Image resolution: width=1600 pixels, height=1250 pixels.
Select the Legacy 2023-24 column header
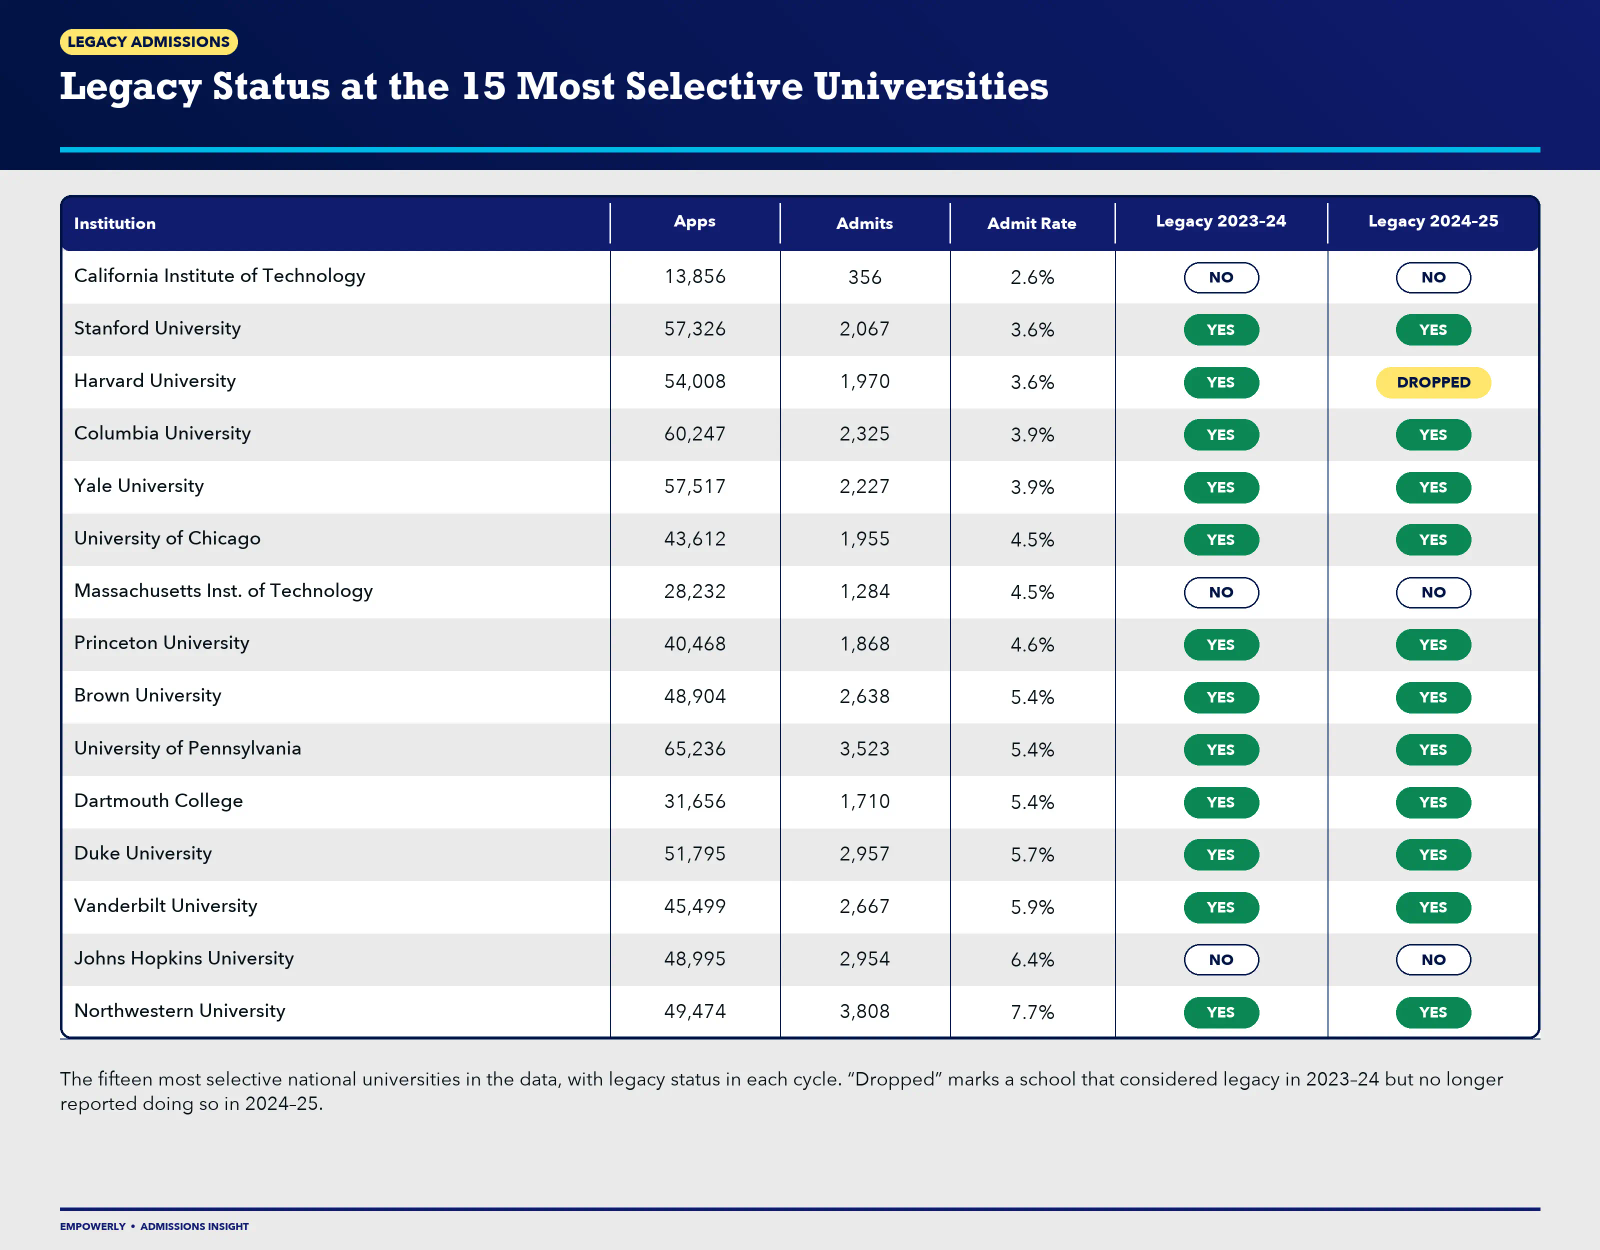tap(1221, 222)
